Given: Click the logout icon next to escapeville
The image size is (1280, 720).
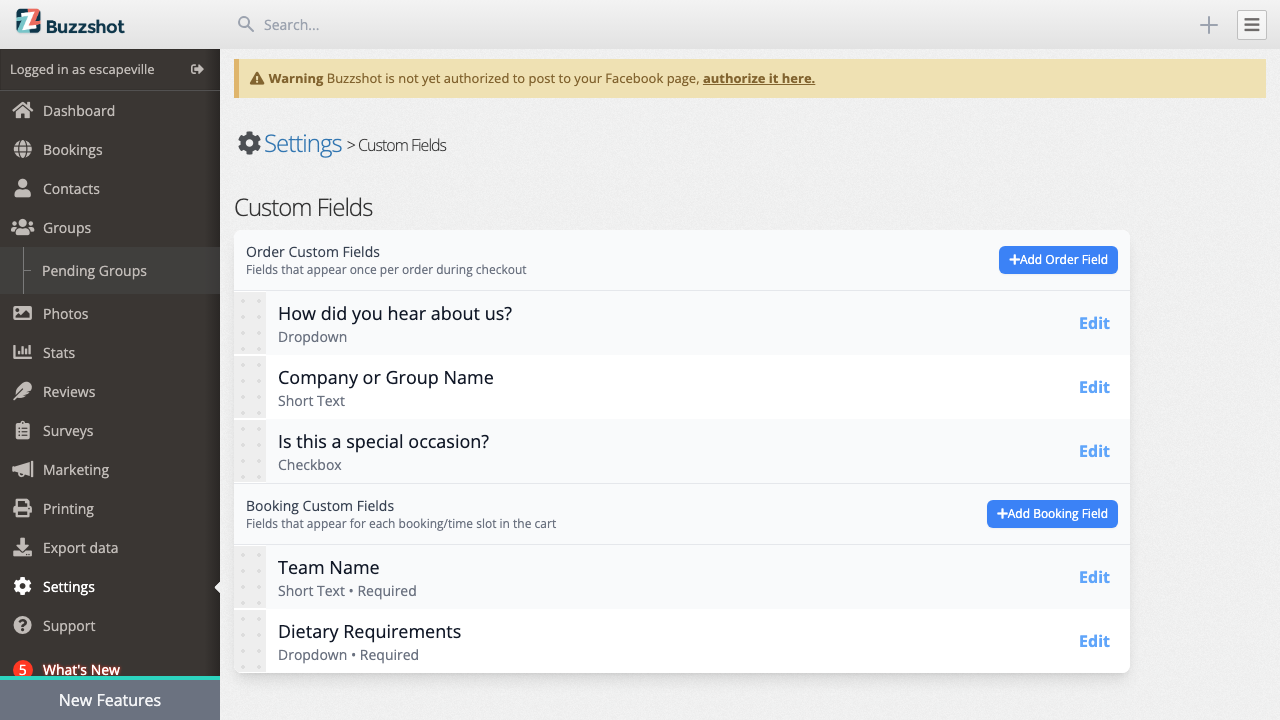Looking at the screenshot, I should (197, 69).
